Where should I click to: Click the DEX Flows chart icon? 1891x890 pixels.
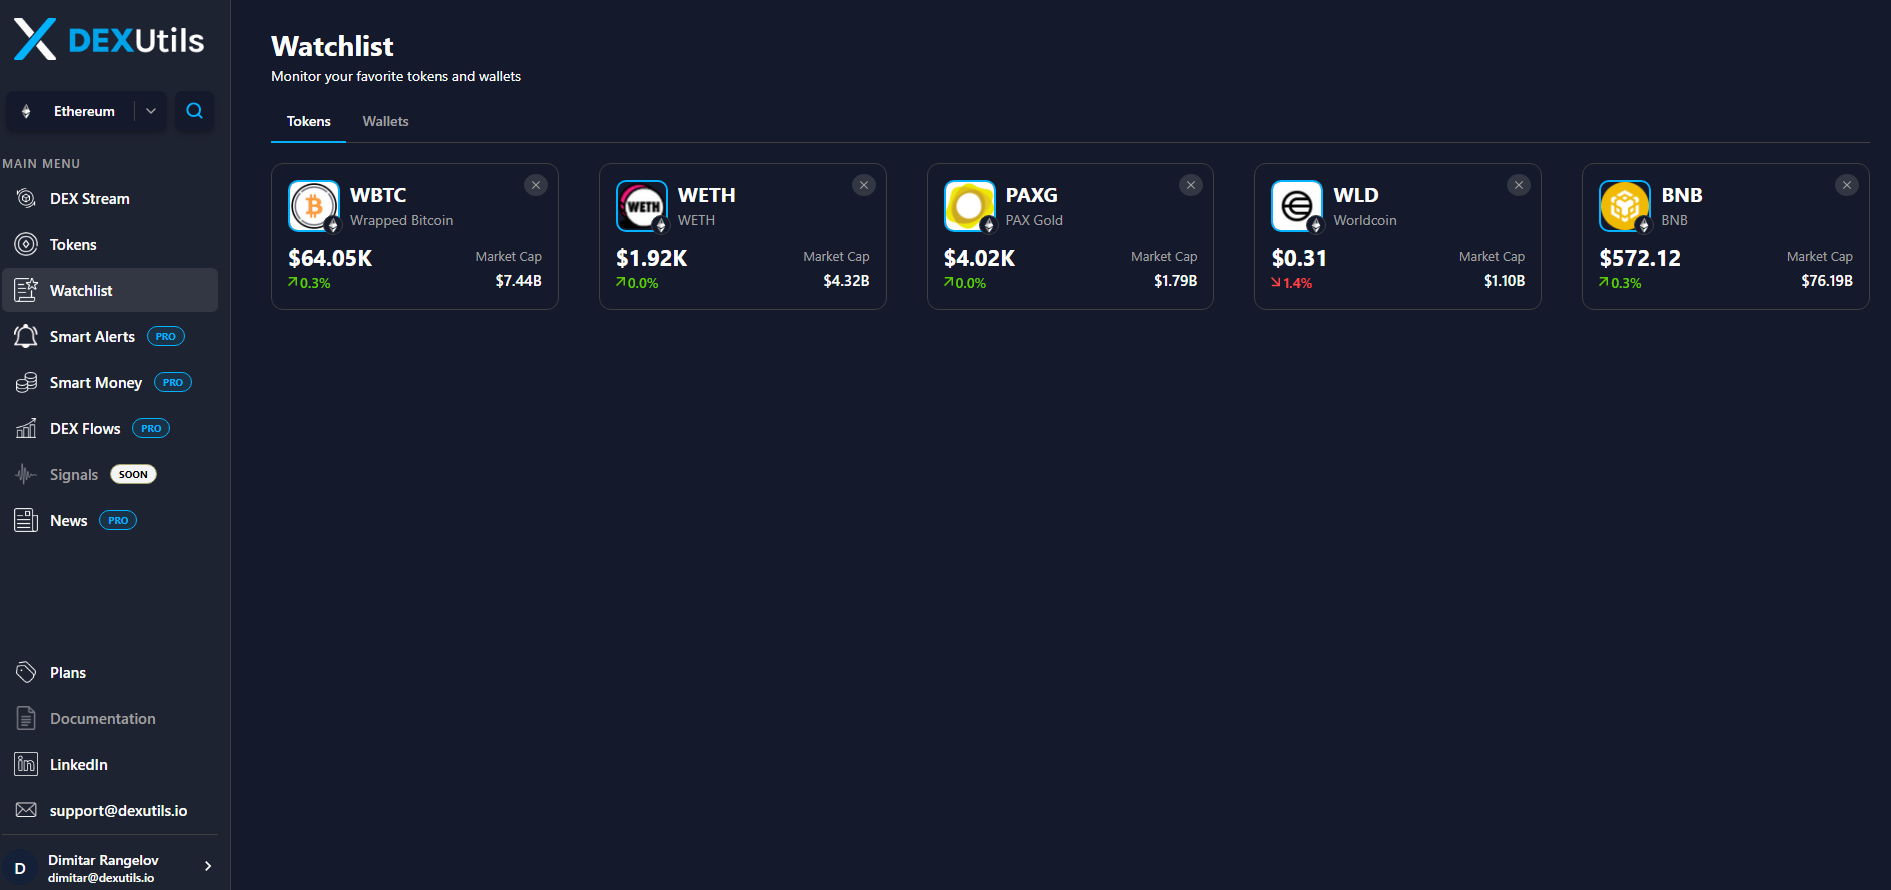26,428
